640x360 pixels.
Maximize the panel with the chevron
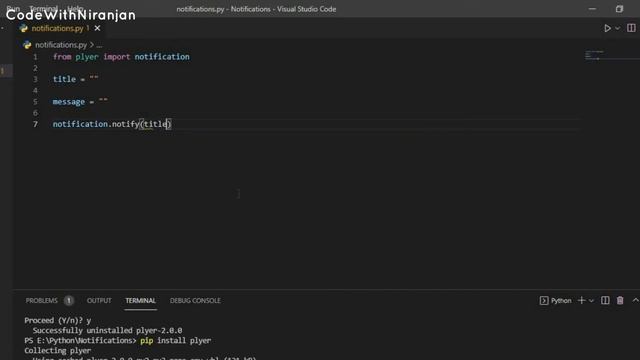(x=635, y=300)
